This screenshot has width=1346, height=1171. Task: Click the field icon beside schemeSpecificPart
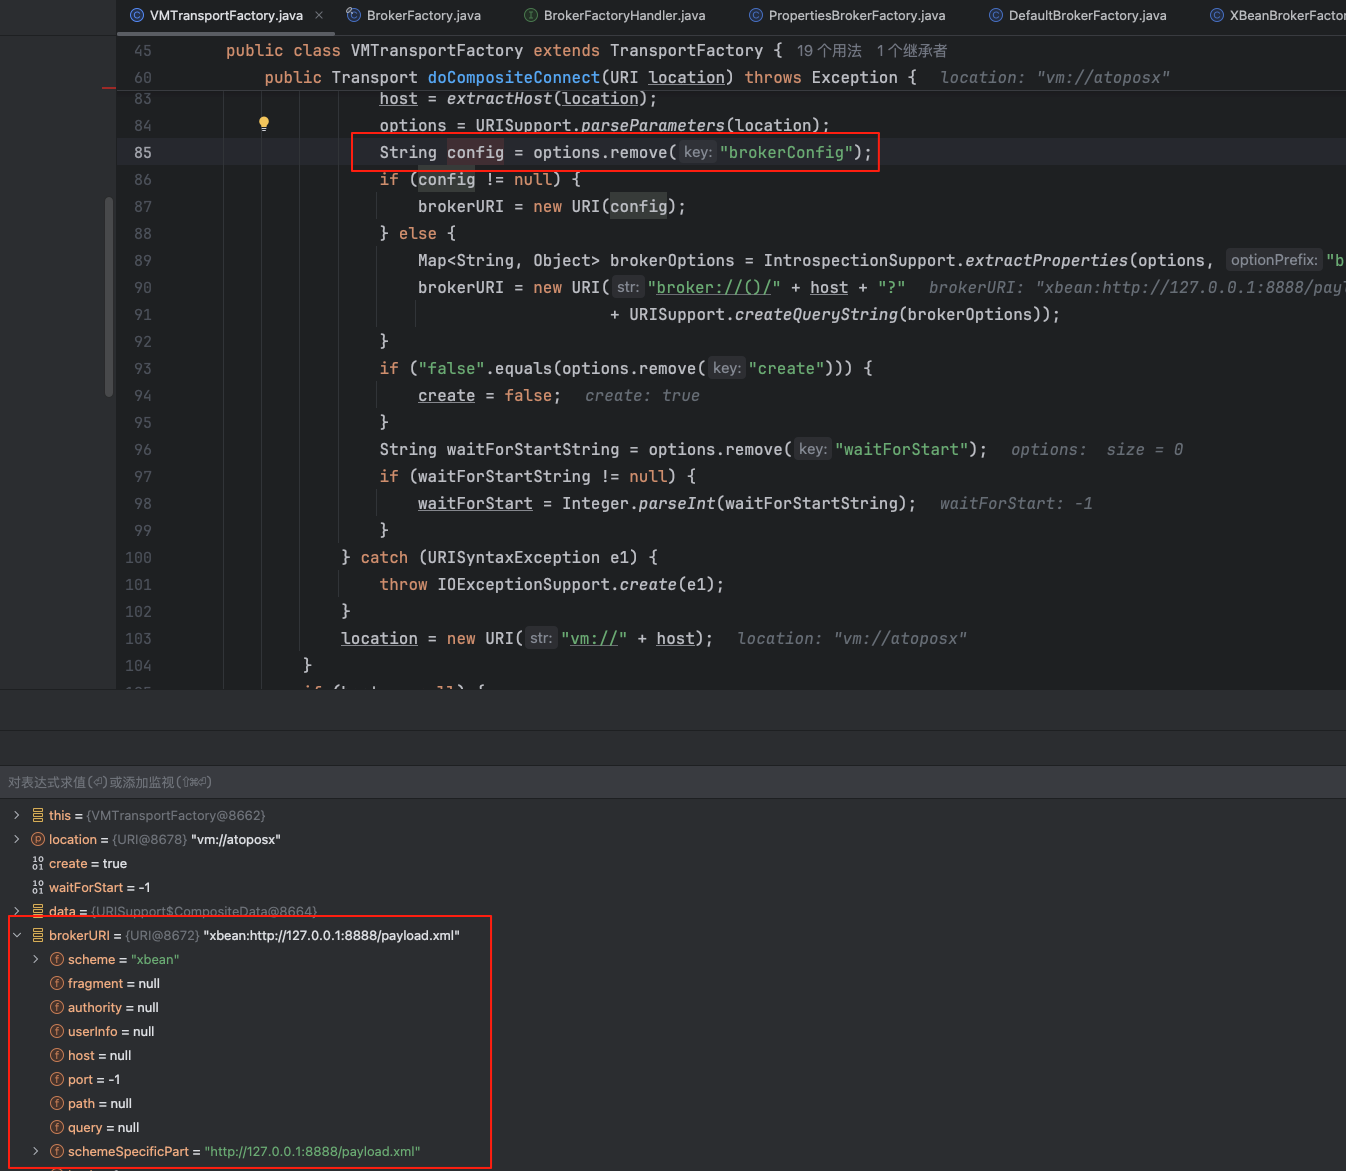click(x=57, y=1151)
